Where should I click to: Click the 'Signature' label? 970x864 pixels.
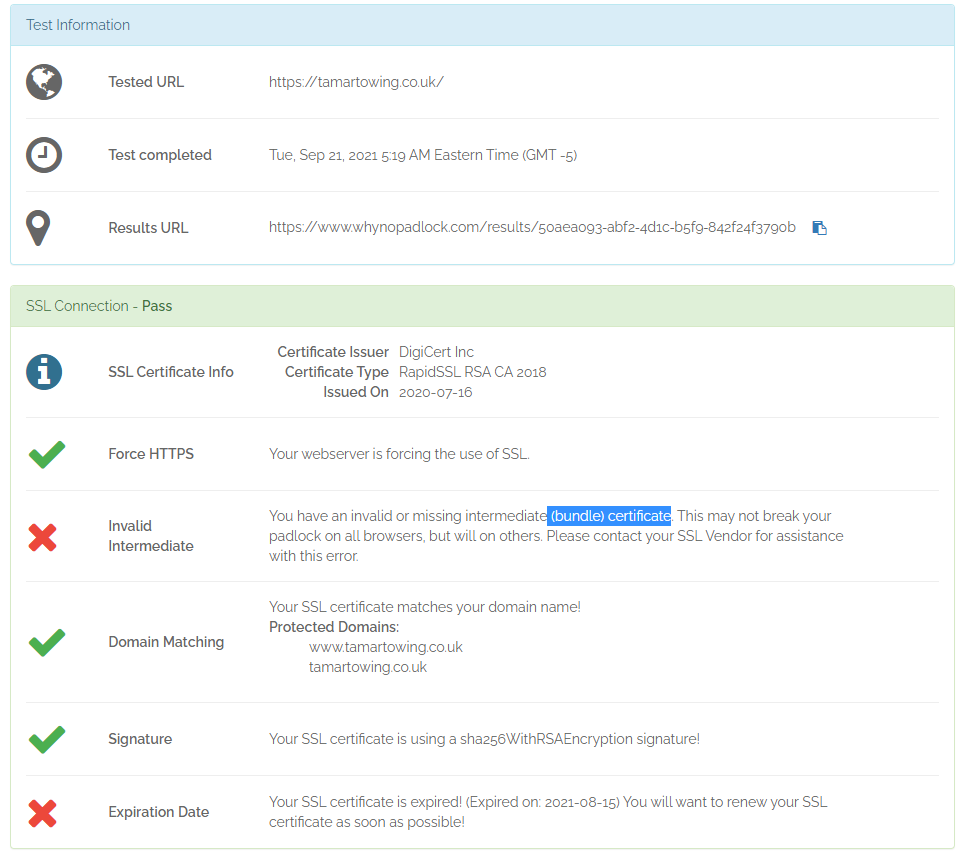(x=140, y=739)
